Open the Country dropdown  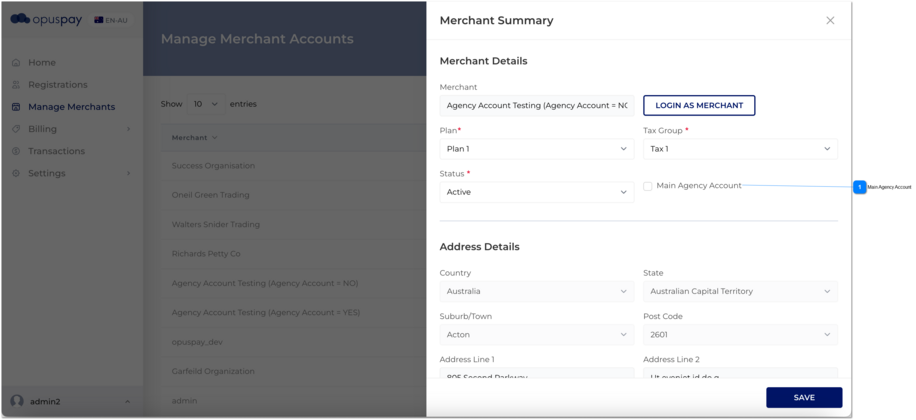tap(536, 291)
